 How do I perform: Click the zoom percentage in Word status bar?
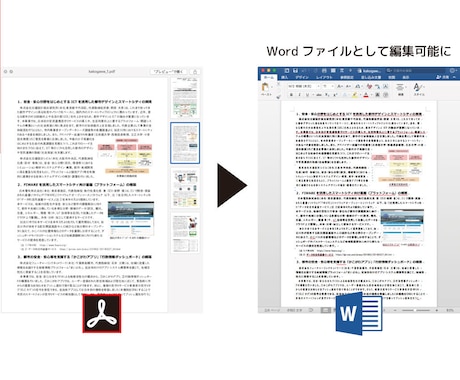pyautogui.click(x=450, y=310)
